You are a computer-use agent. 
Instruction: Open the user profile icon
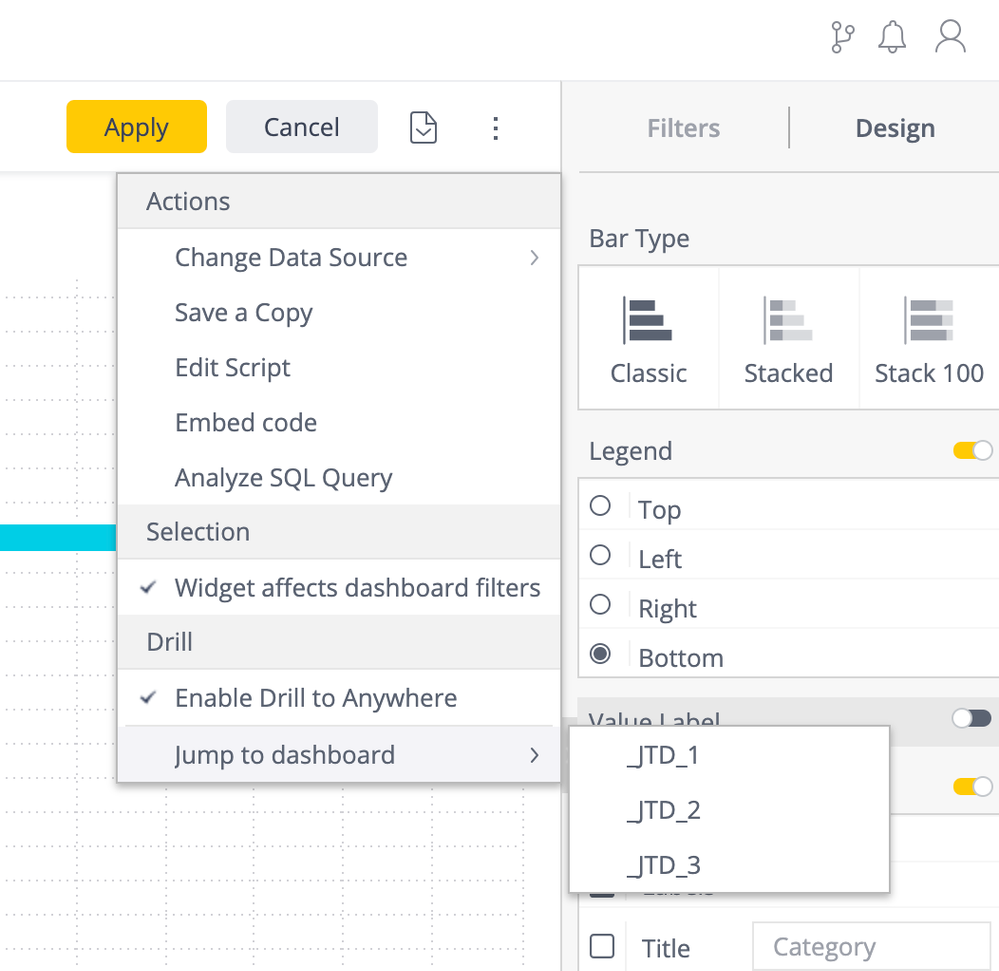click(950, 38)
